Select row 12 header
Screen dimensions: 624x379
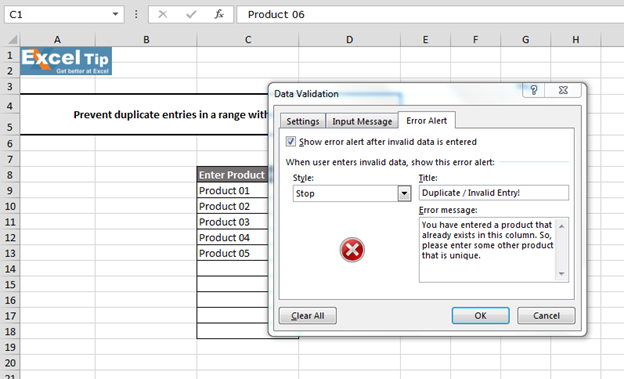tap(10, 237)
